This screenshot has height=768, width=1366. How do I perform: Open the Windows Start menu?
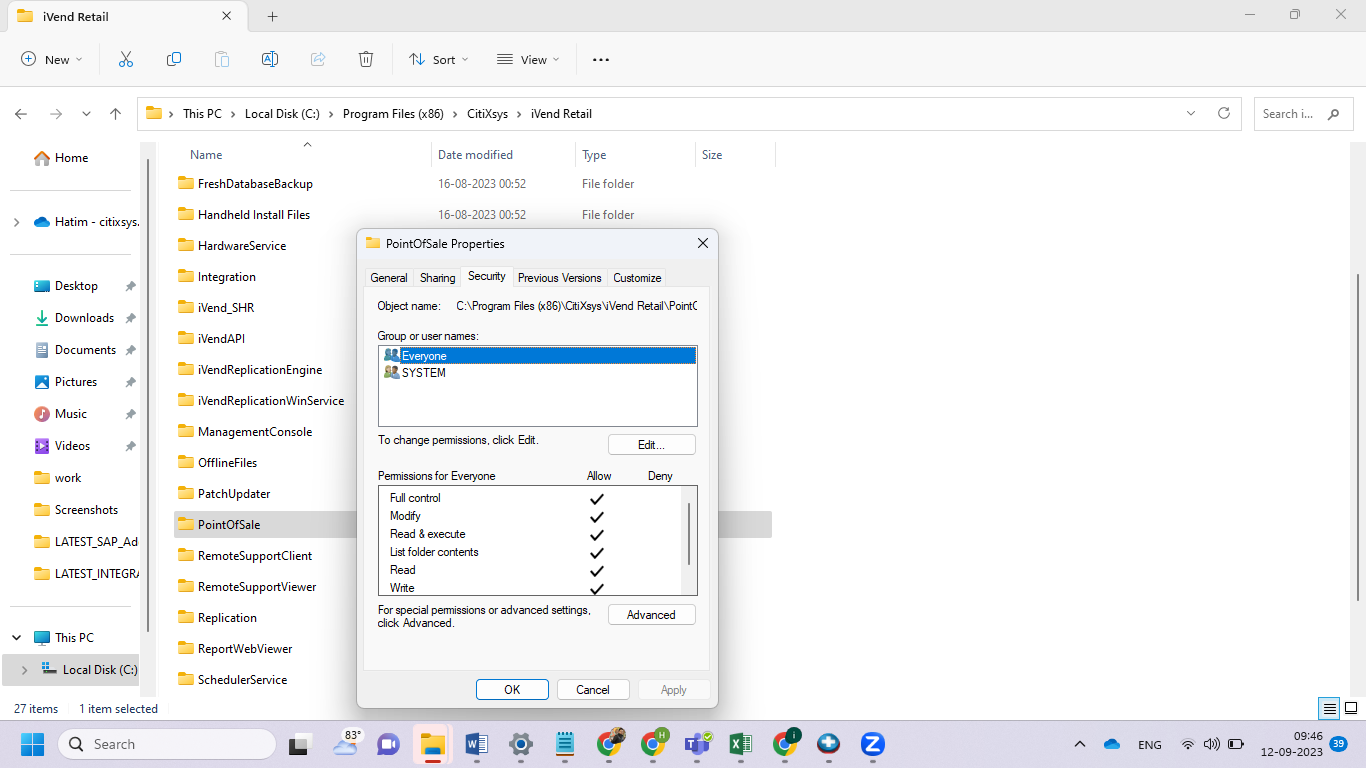click(33, 744)
